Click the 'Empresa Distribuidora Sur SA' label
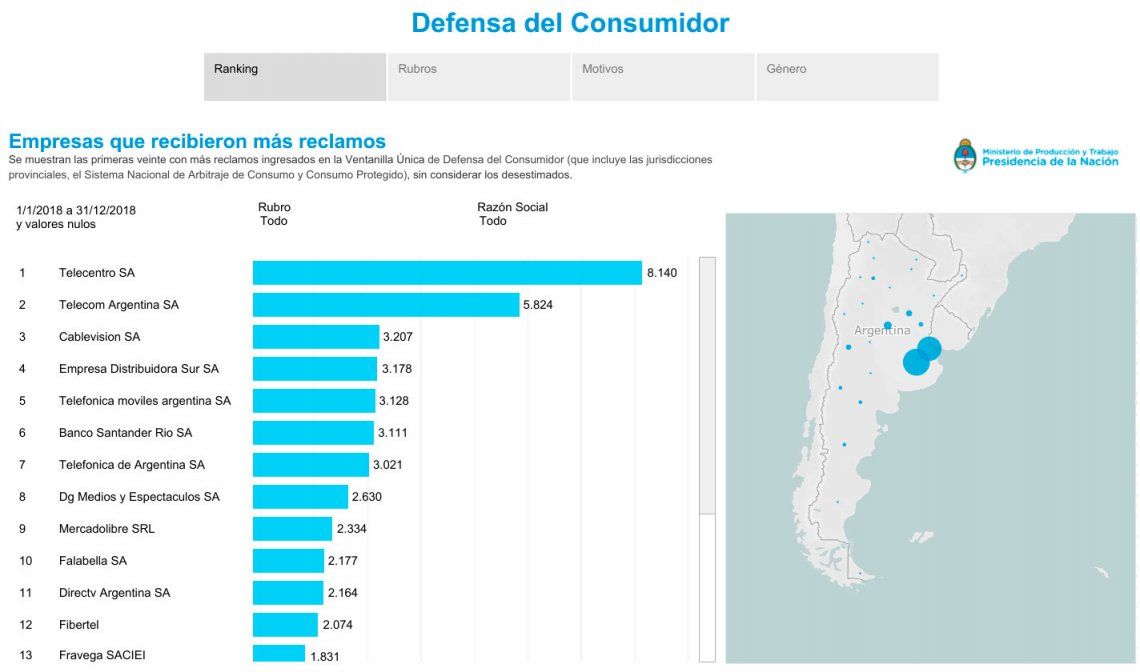The image size is (1140, 672). (x=139, y=369)
